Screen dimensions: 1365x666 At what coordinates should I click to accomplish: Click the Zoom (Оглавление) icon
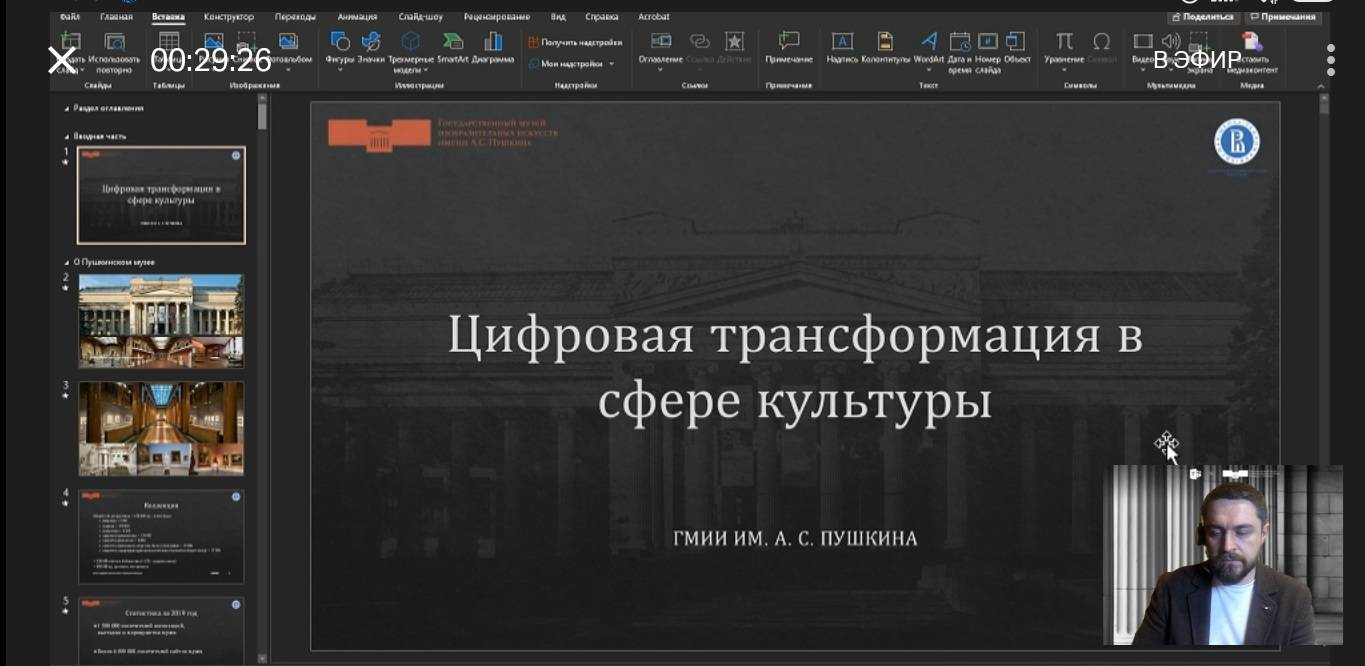[661, 41]
